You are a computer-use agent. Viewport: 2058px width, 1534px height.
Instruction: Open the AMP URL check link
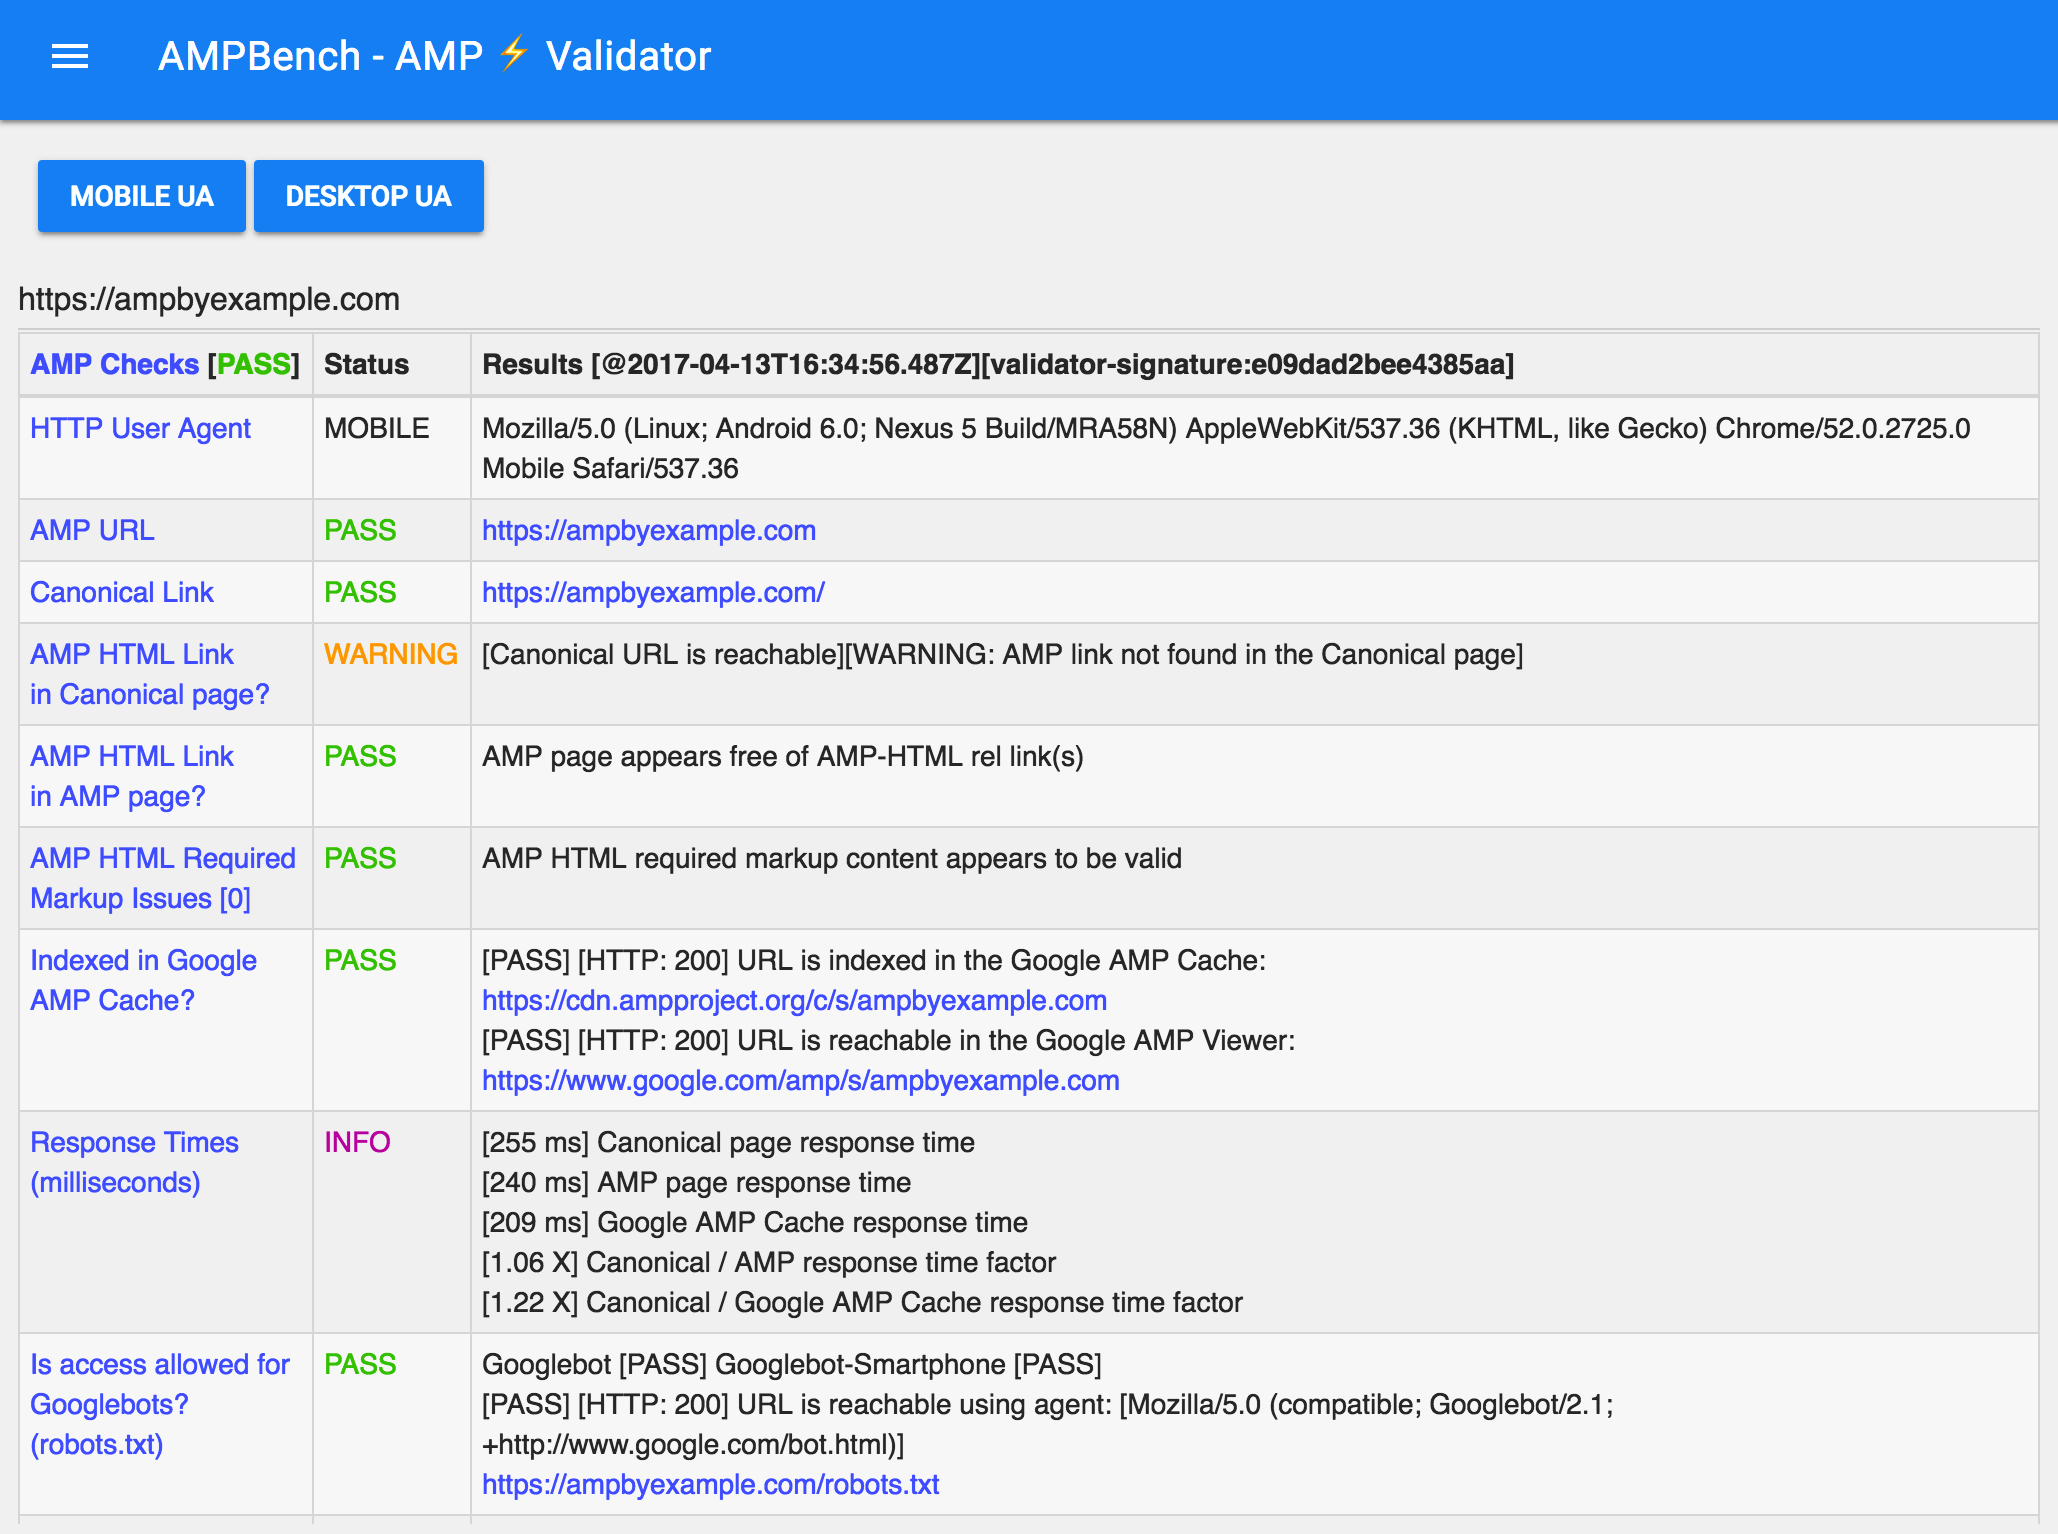92,530
